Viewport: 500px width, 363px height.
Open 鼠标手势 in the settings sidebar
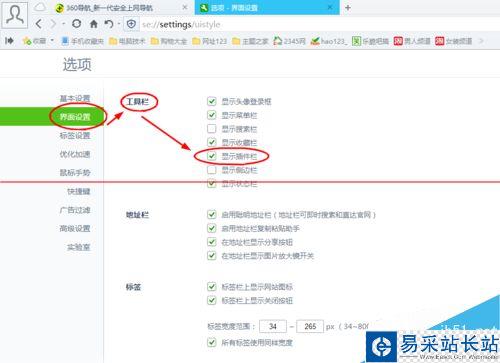pyautogui.click(x=75, y=173)
